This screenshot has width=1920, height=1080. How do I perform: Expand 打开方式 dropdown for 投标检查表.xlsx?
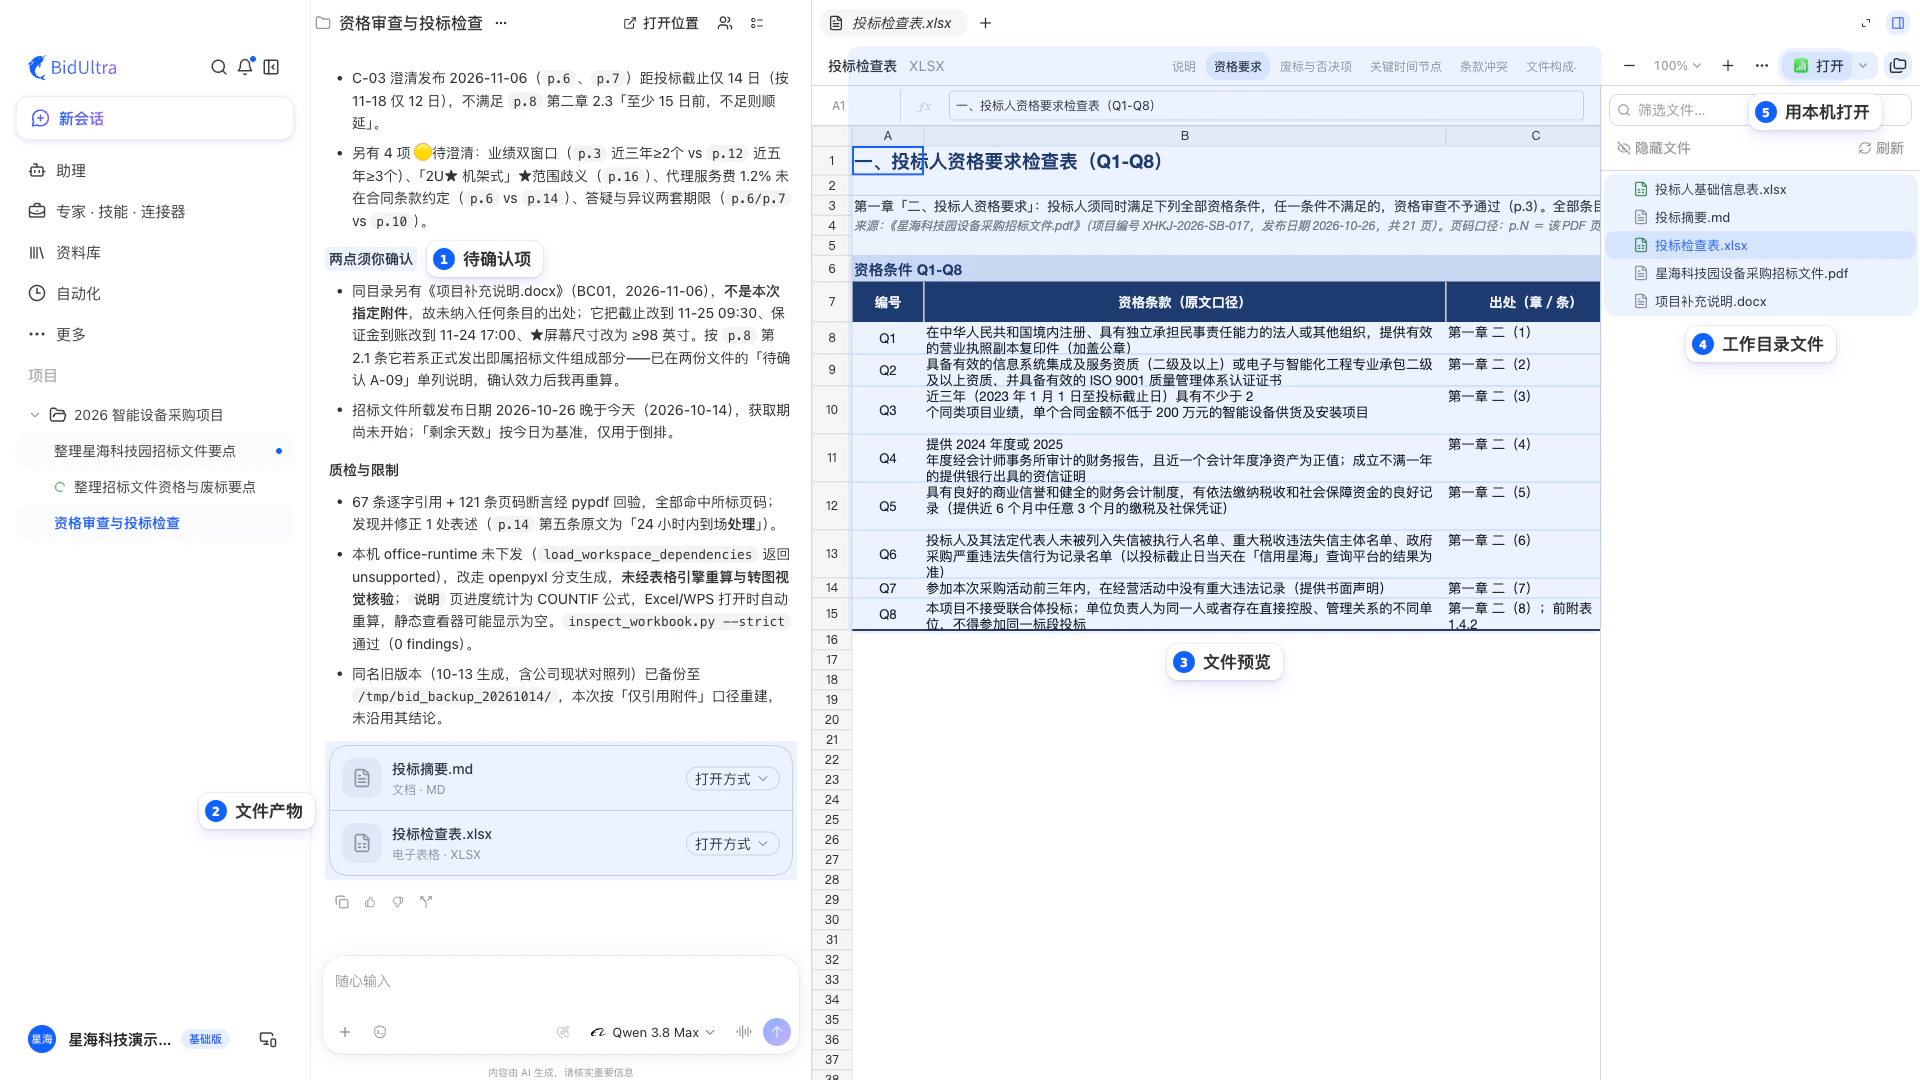click(732, 844)
